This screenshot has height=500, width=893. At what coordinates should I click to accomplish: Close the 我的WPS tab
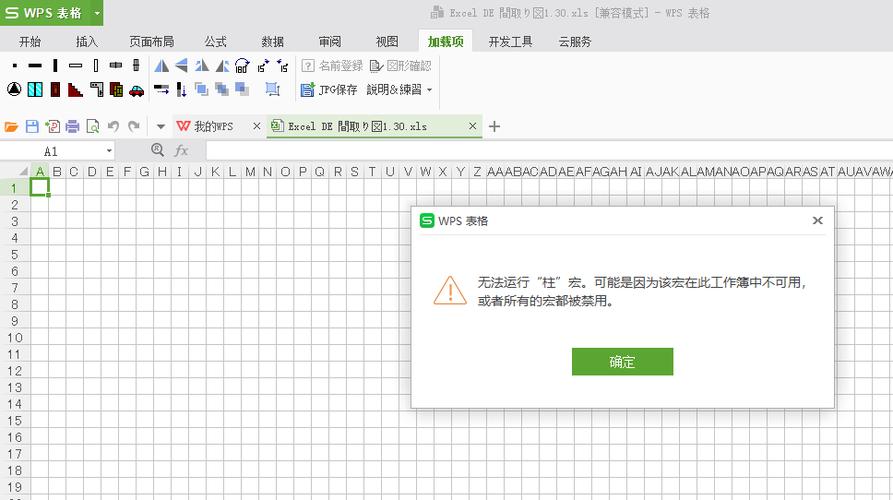257,126
